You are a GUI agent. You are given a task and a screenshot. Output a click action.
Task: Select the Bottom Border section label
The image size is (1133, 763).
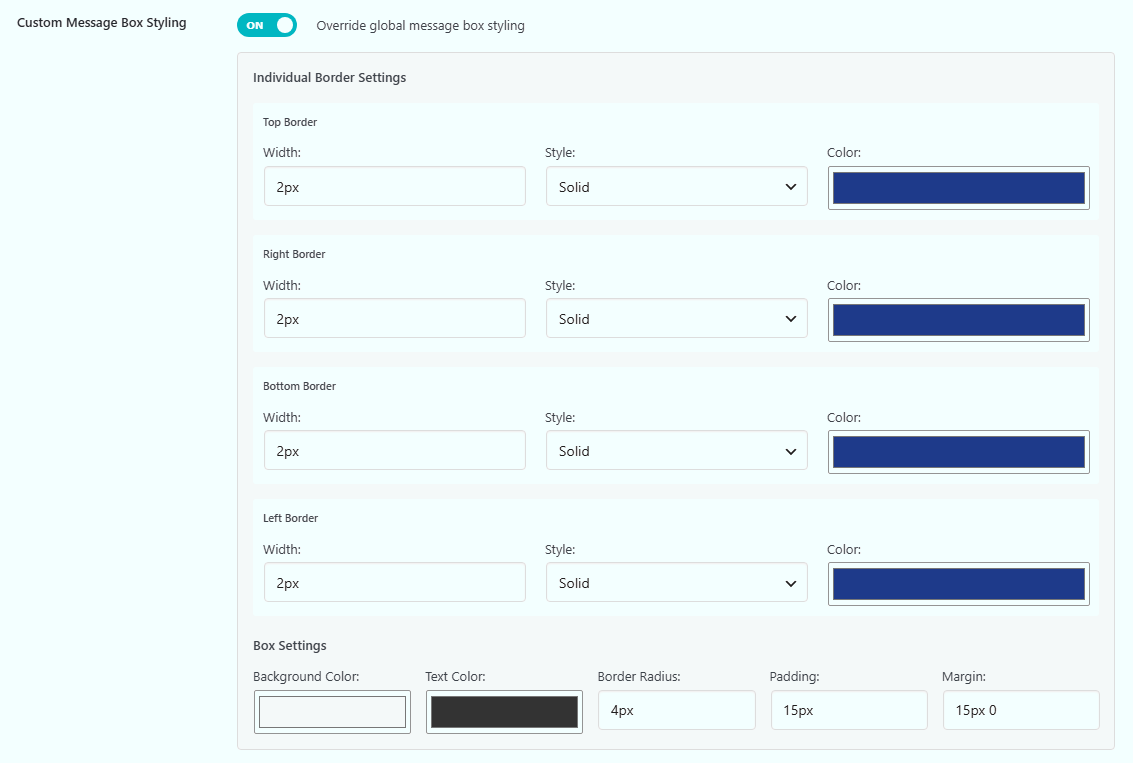299,387
